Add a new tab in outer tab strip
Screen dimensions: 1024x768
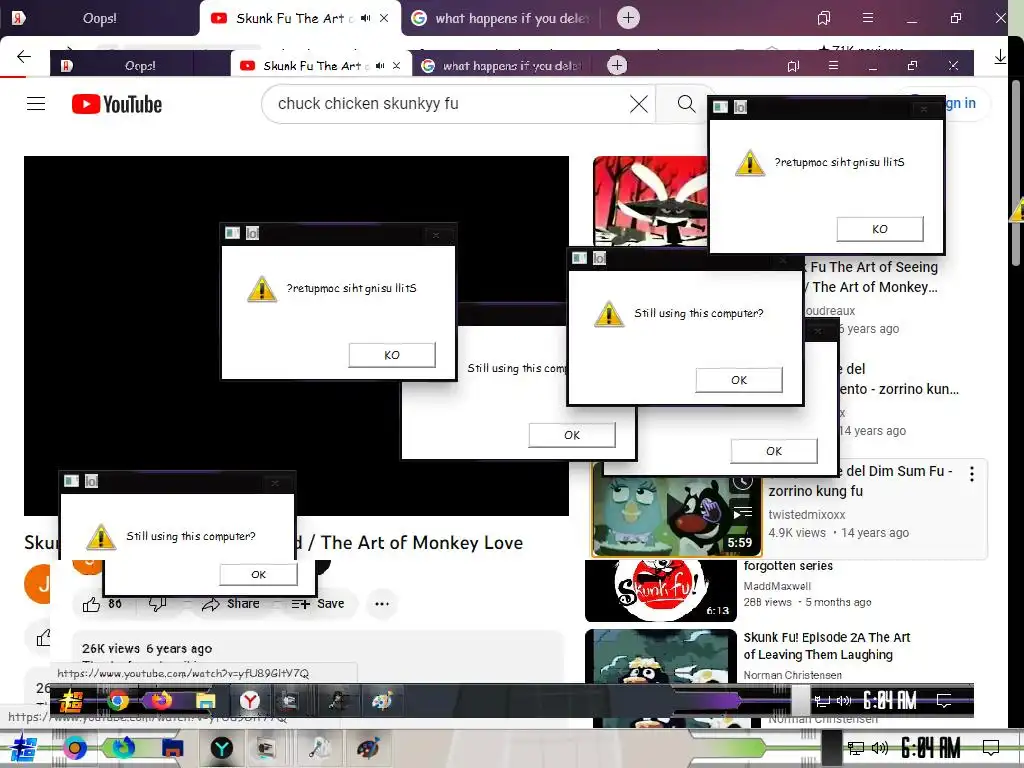(628, 18)
